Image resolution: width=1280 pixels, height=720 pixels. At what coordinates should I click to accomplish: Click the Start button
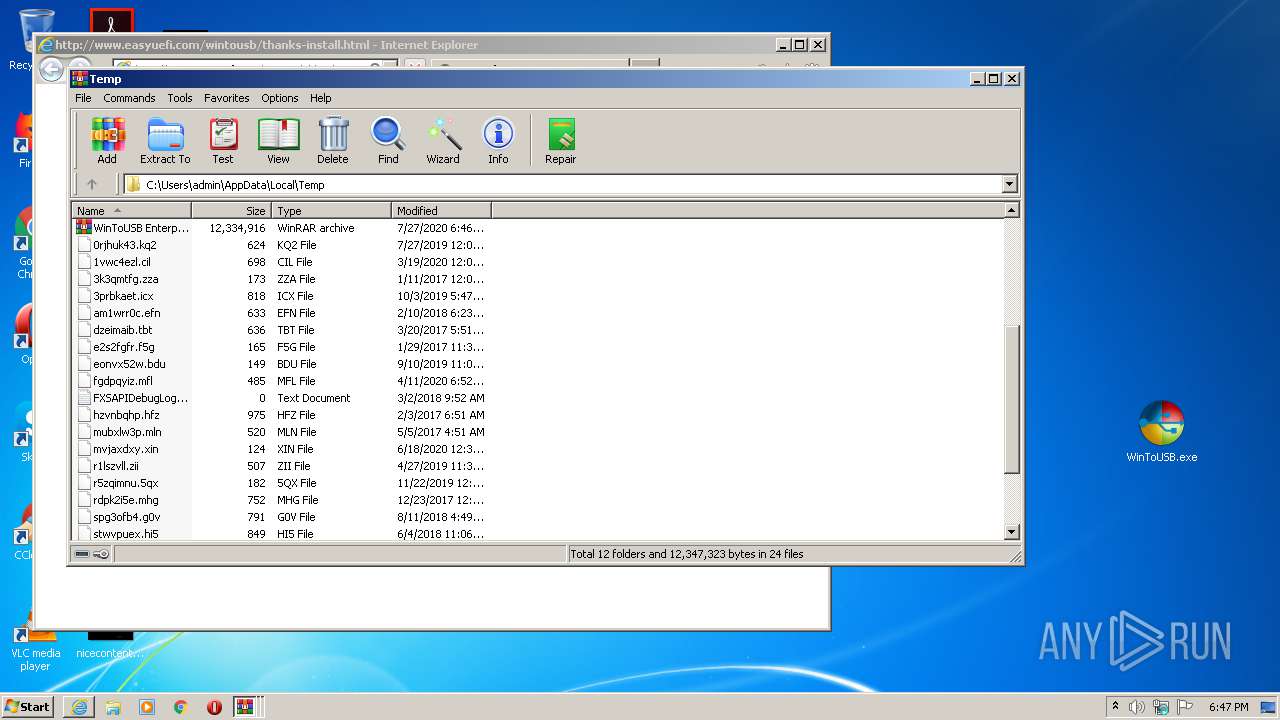(28, 707)
